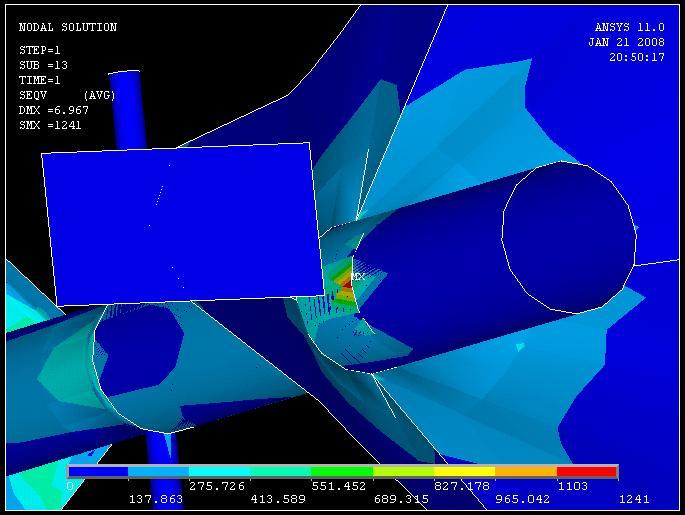Click the orange legend color band
685x515 pixels.
[x=526, y=471]
